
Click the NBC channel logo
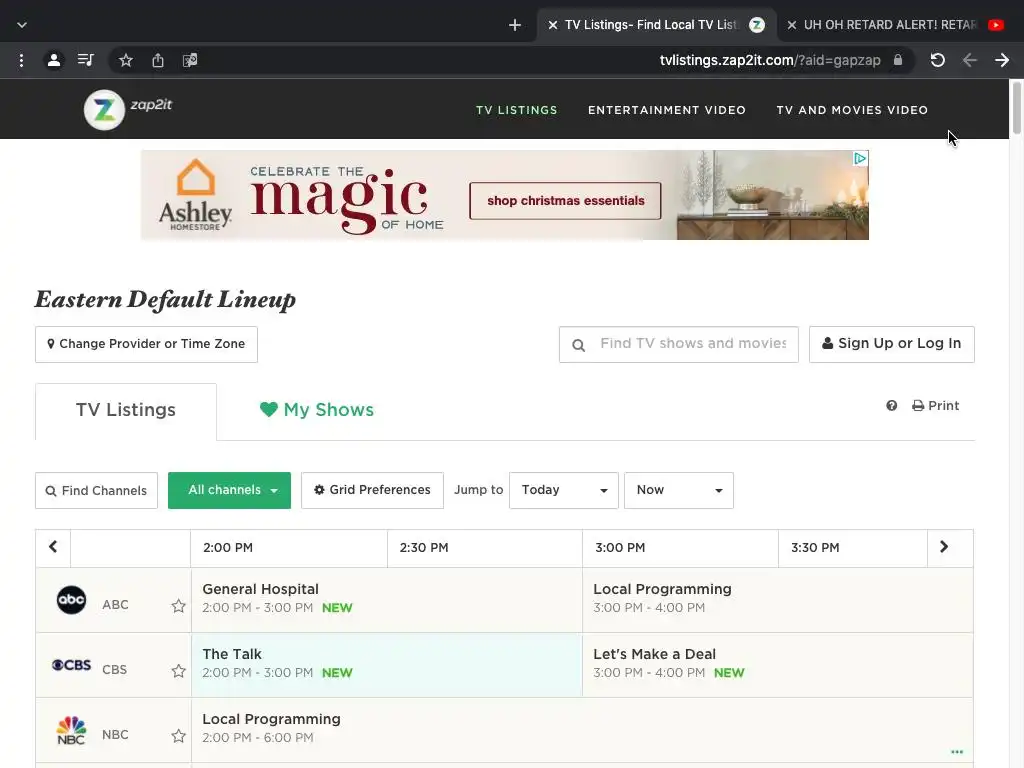[71, 731]
